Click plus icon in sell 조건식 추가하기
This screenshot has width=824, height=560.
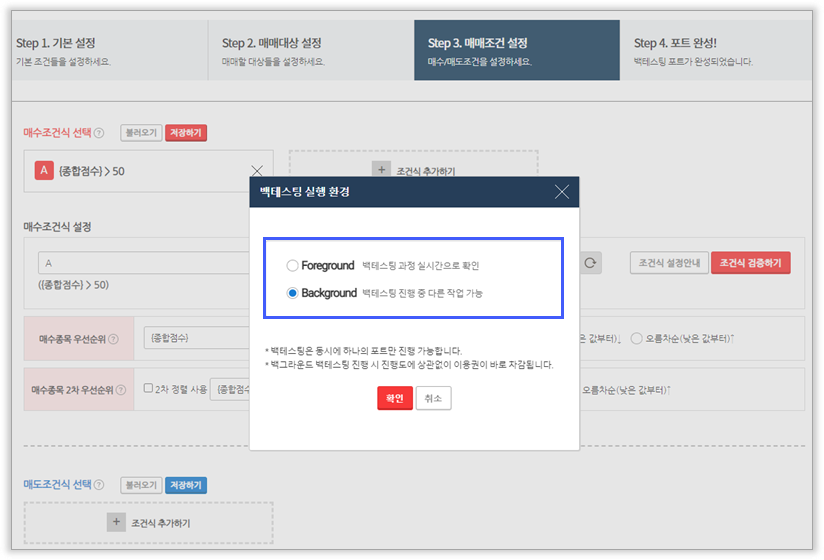click(x=116, y=522)
